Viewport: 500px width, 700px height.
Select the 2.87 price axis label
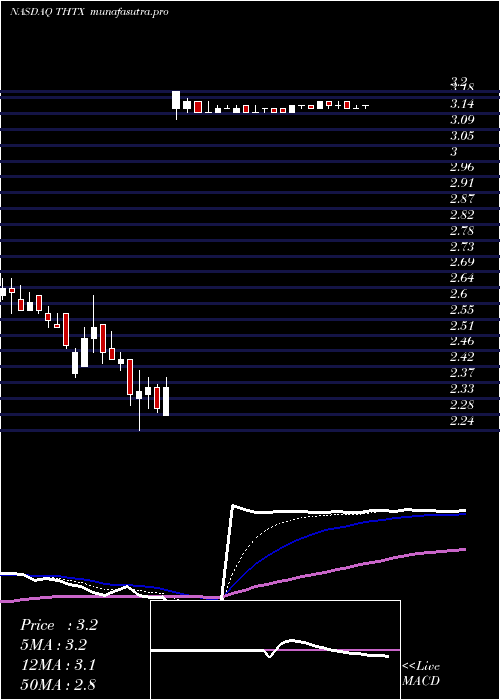[x=462, y=199]
